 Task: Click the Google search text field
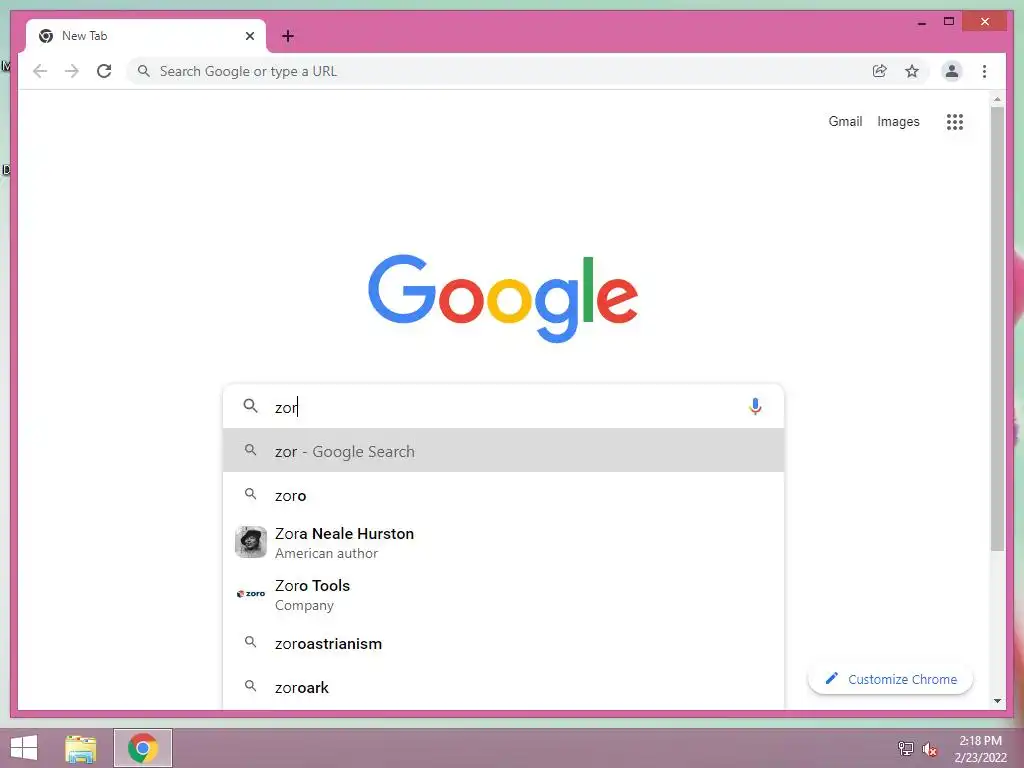503,407
